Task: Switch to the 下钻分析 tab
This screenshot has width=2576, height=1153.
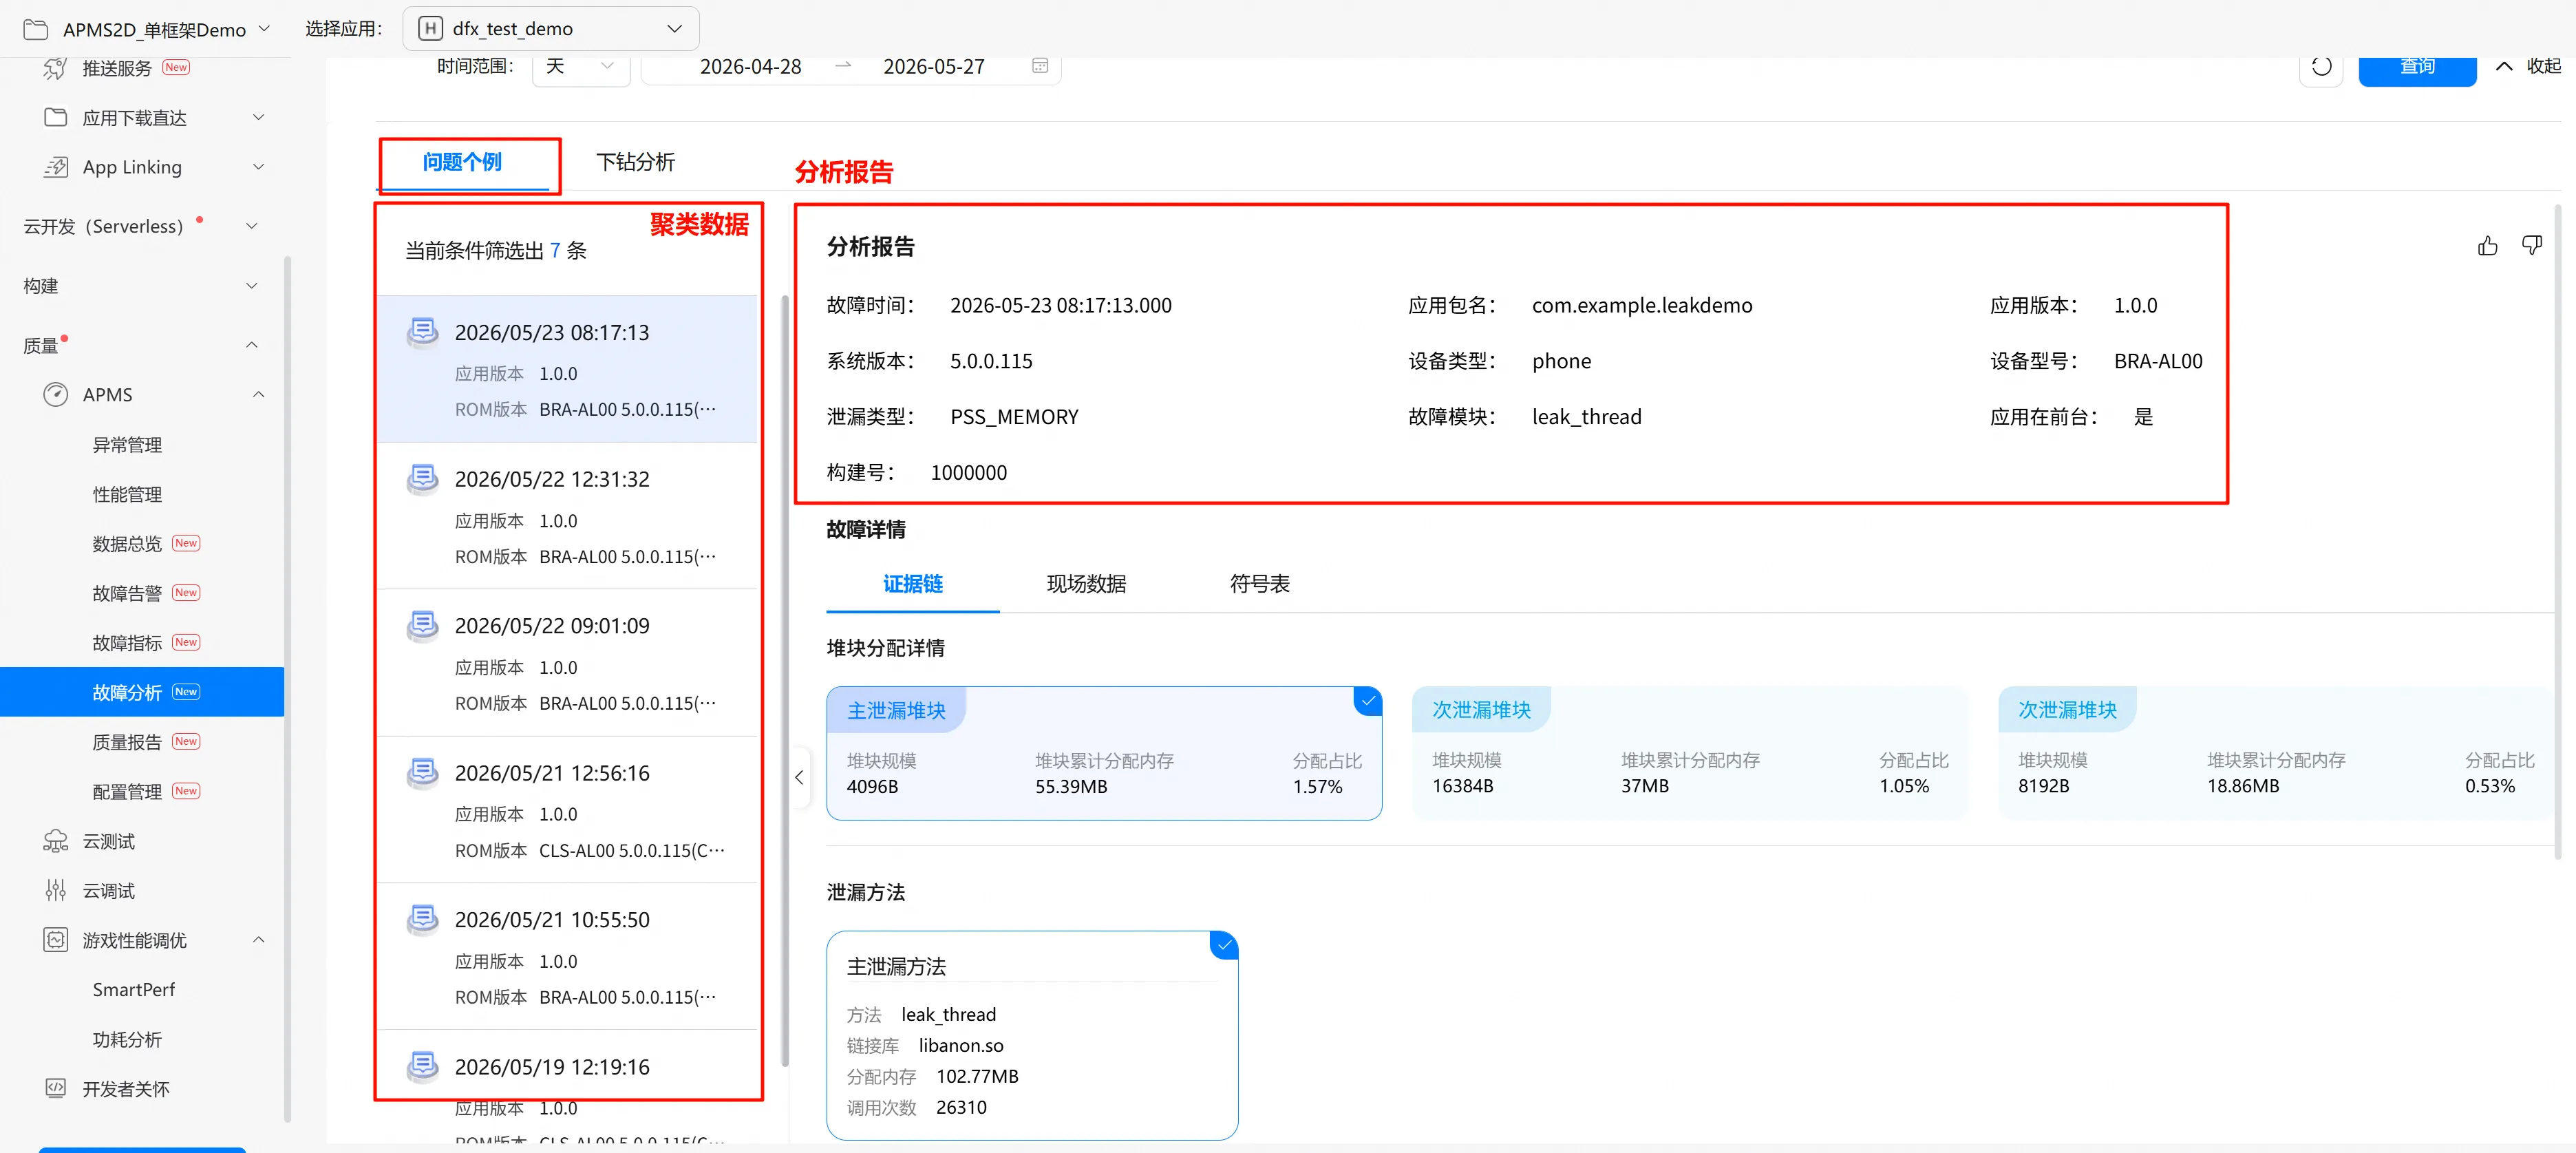Action: (x=636, y=162)
